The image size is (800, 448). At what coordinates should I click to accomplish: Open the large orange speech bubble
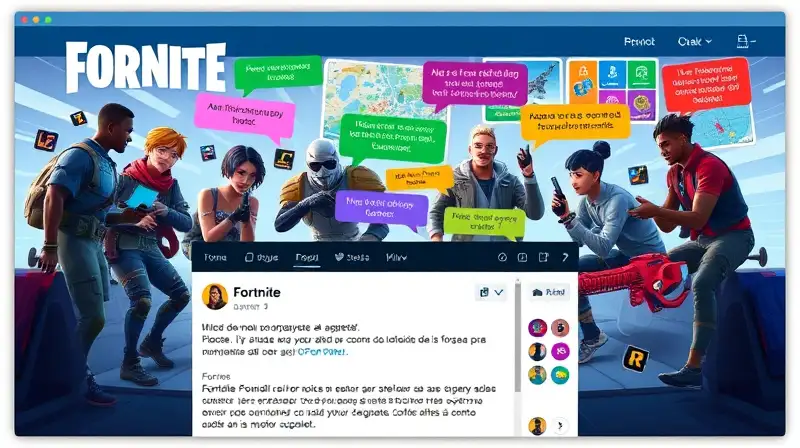click(575, 122)
